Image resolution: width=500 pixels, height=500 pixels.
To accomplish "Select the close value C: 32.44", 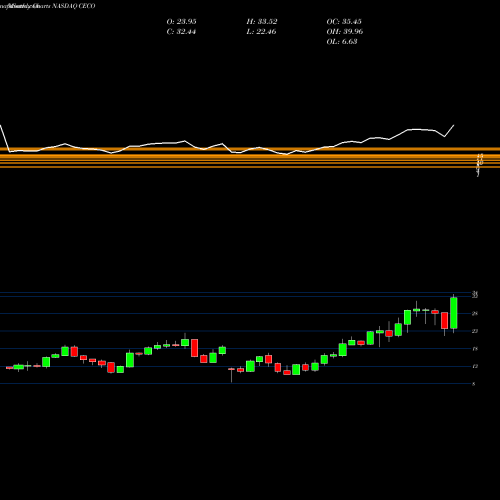I will pyautogui.click(x=181, y=32).
